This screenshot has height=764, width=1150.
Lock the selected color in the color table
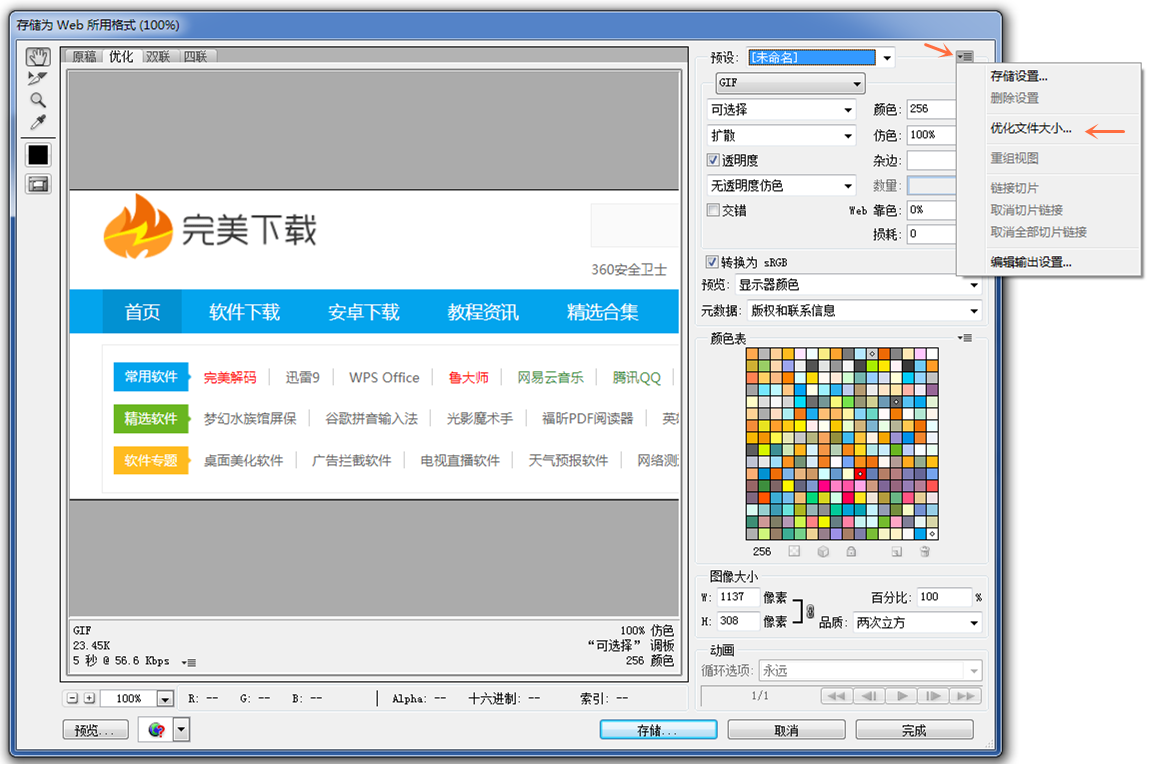[x=852, y=551]
